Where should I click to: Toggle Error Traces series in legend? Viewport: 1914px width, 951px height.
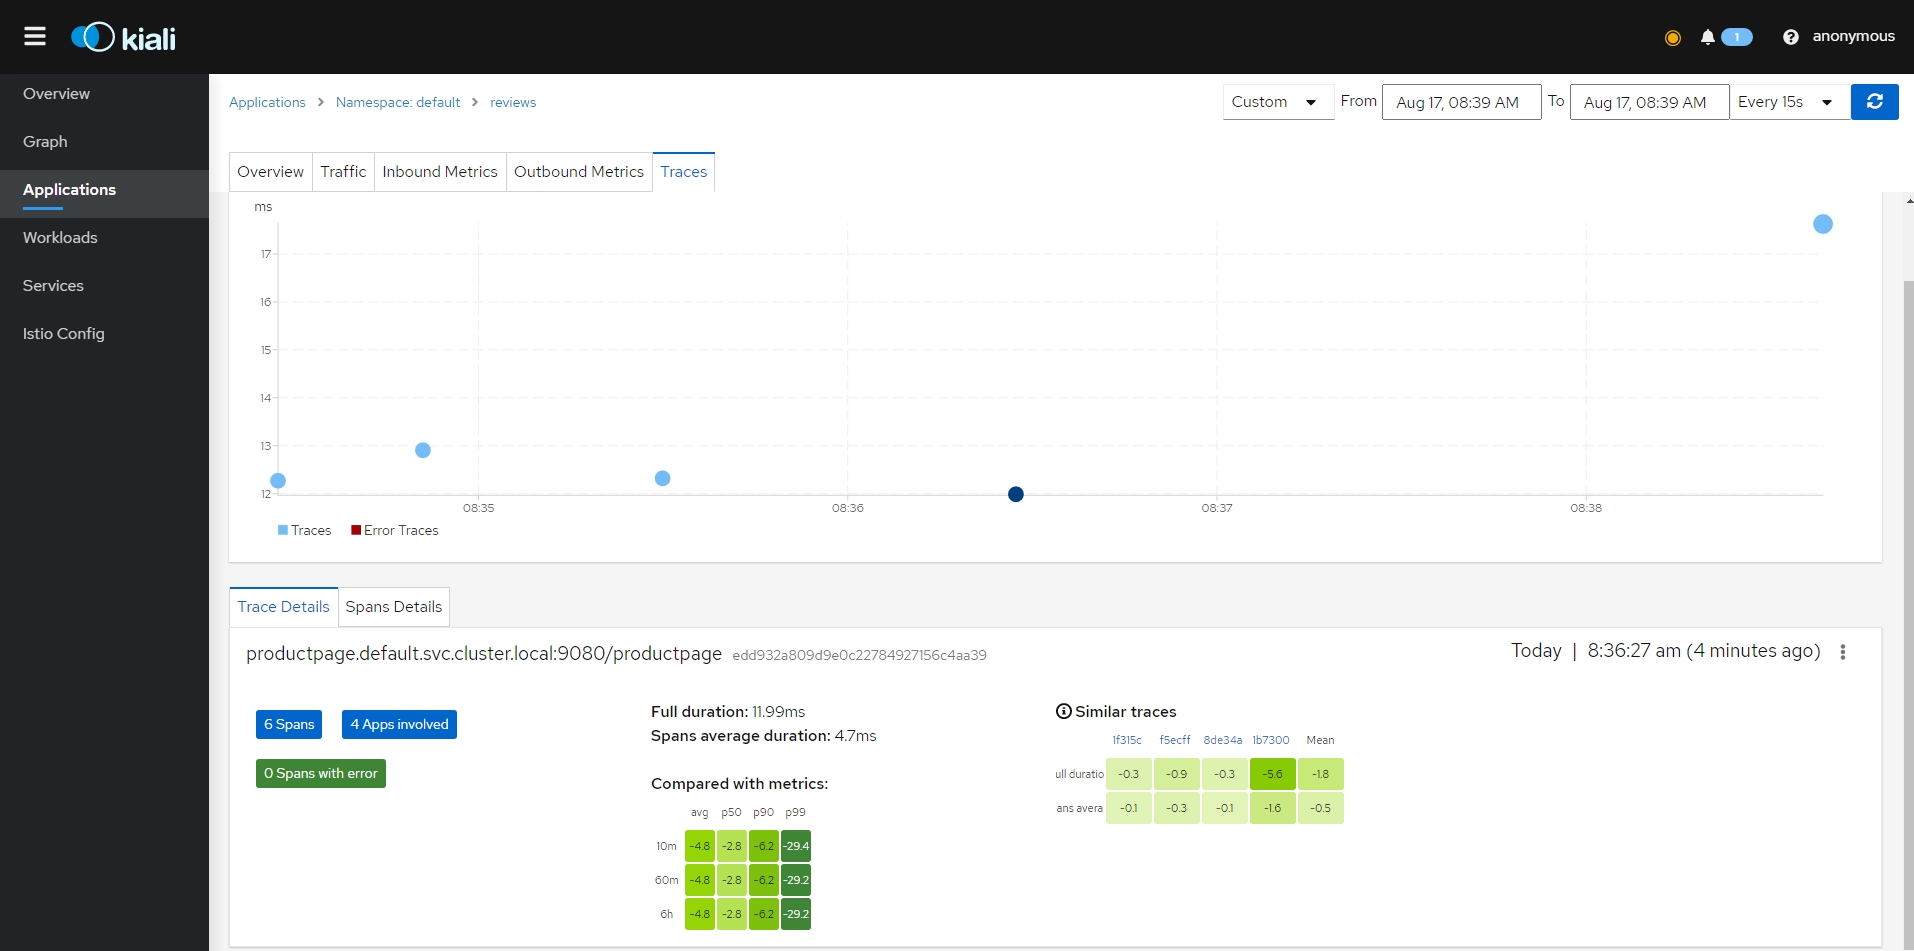tap(395, 531)
